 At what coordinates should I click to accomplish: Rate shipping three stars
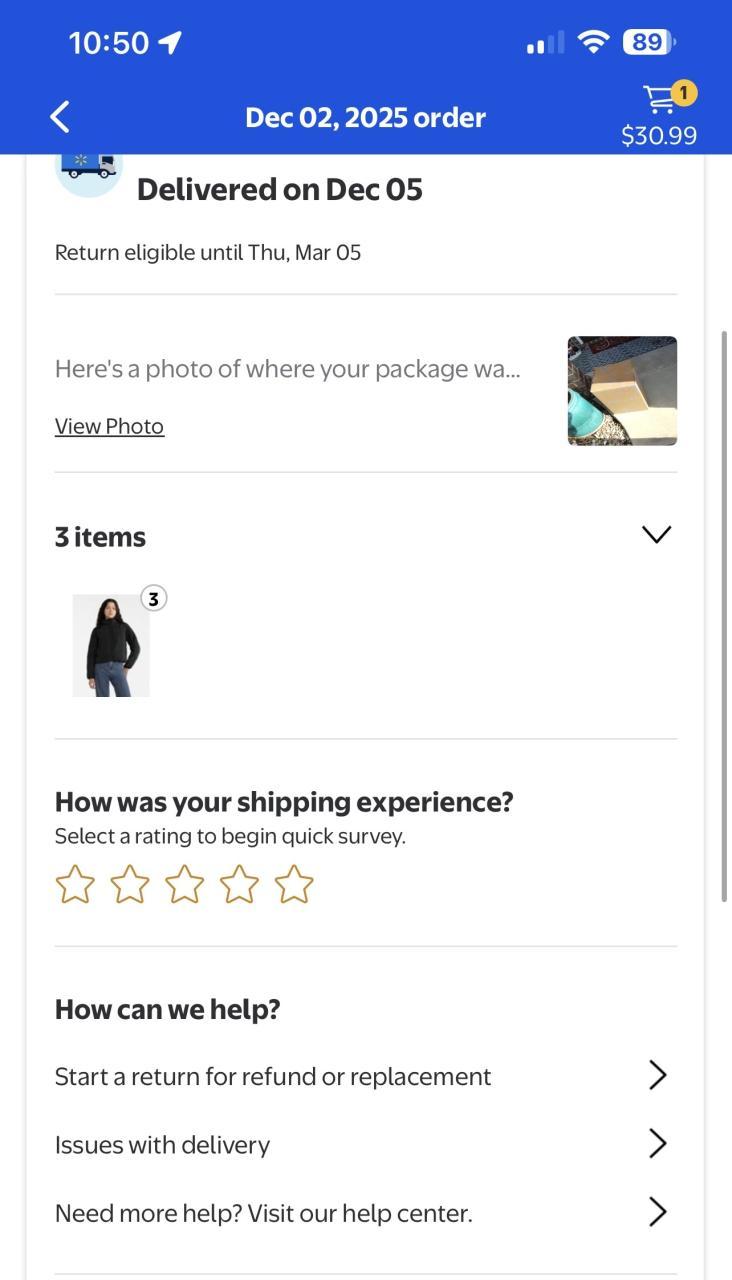184,885
